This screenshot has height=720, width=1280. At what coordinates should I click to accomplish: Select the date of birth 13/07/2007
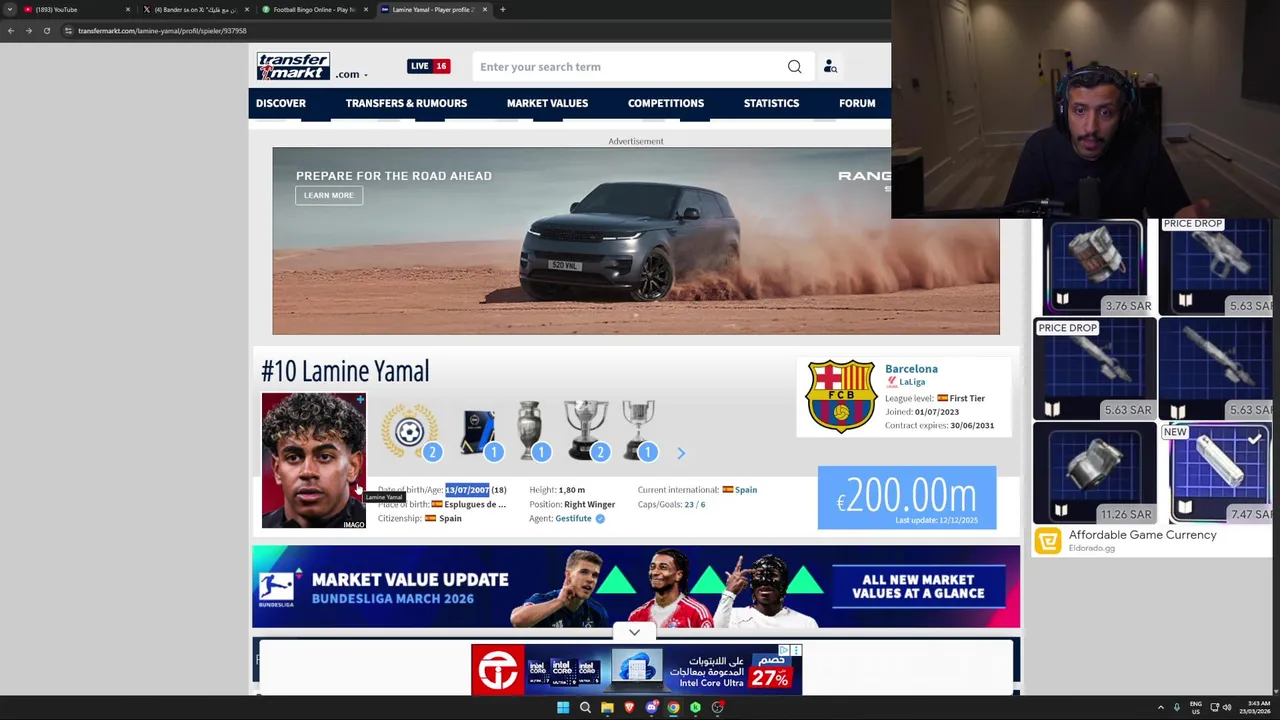point(467,490)
